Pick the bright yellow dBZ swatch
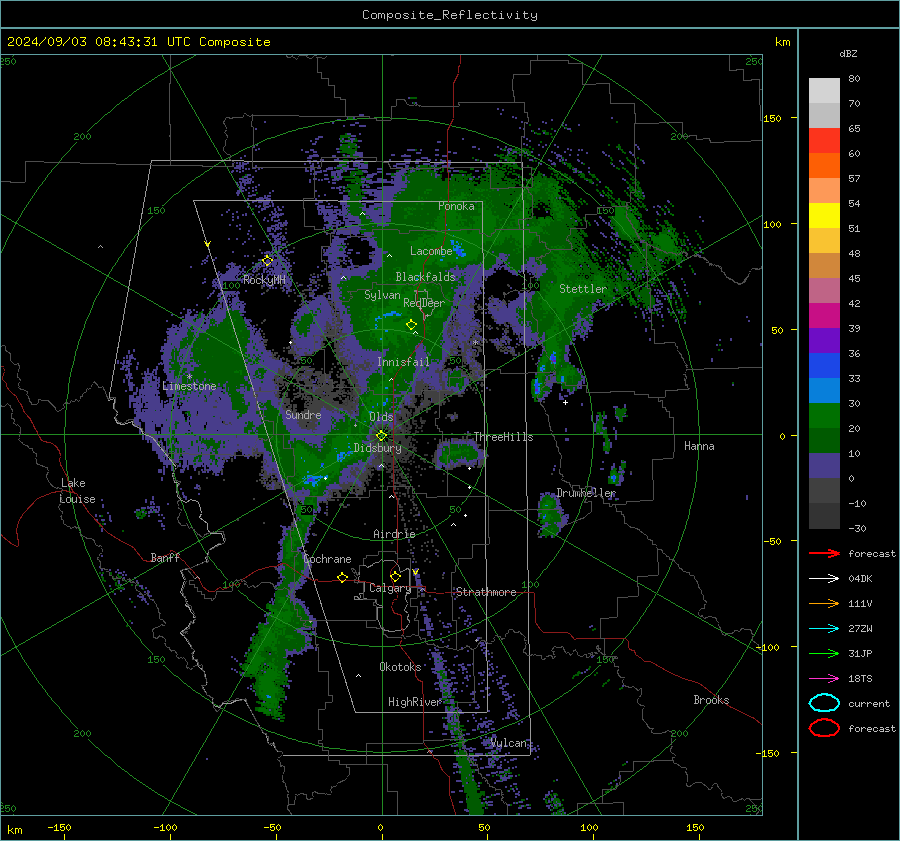Screen dimensions: 900x841 (x=824, y=215)
